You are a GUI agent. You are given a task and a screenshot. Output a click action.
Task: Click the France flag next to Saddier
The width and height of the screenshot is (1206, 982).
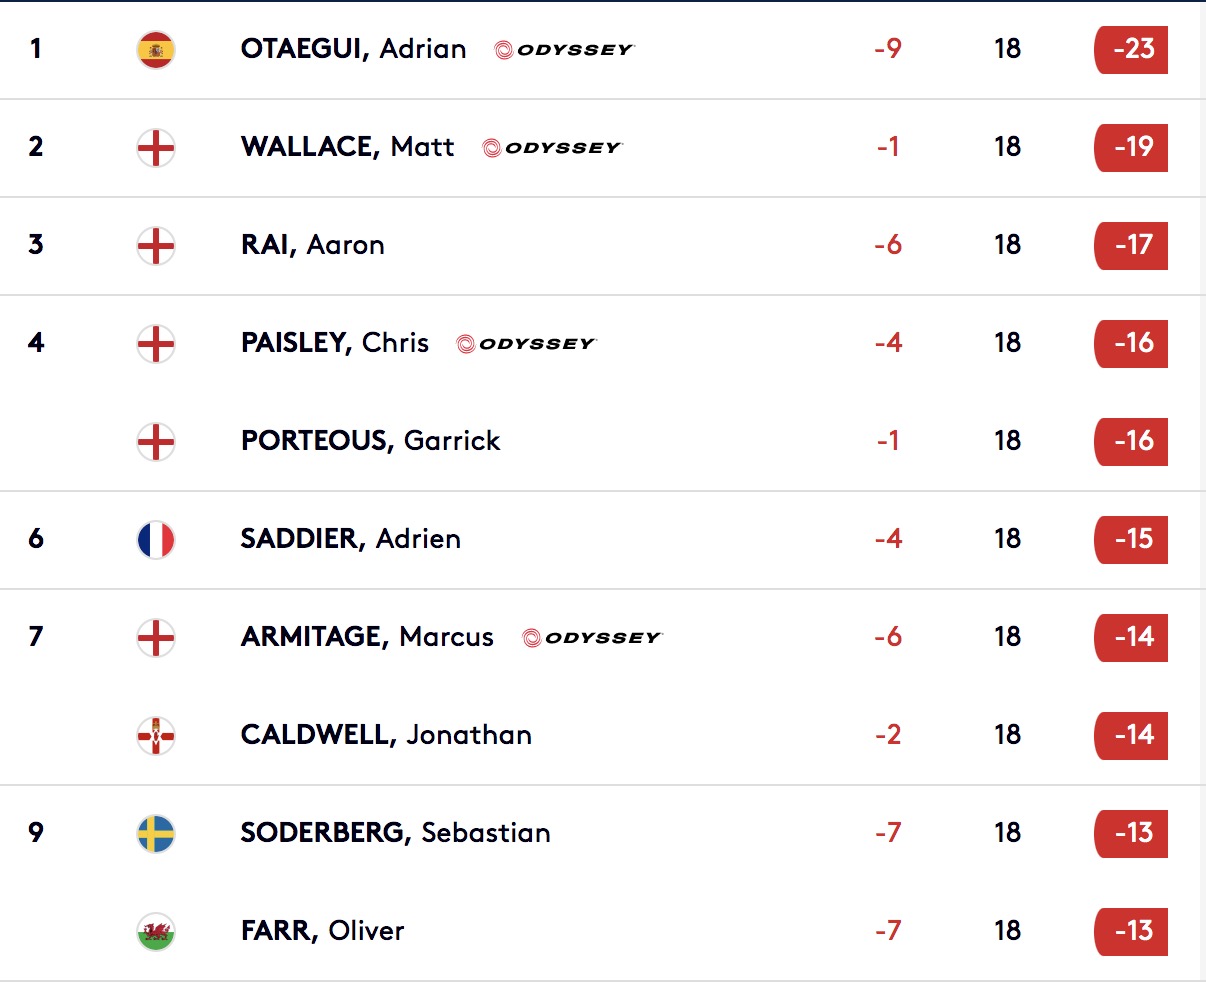[x=156, y=539]
